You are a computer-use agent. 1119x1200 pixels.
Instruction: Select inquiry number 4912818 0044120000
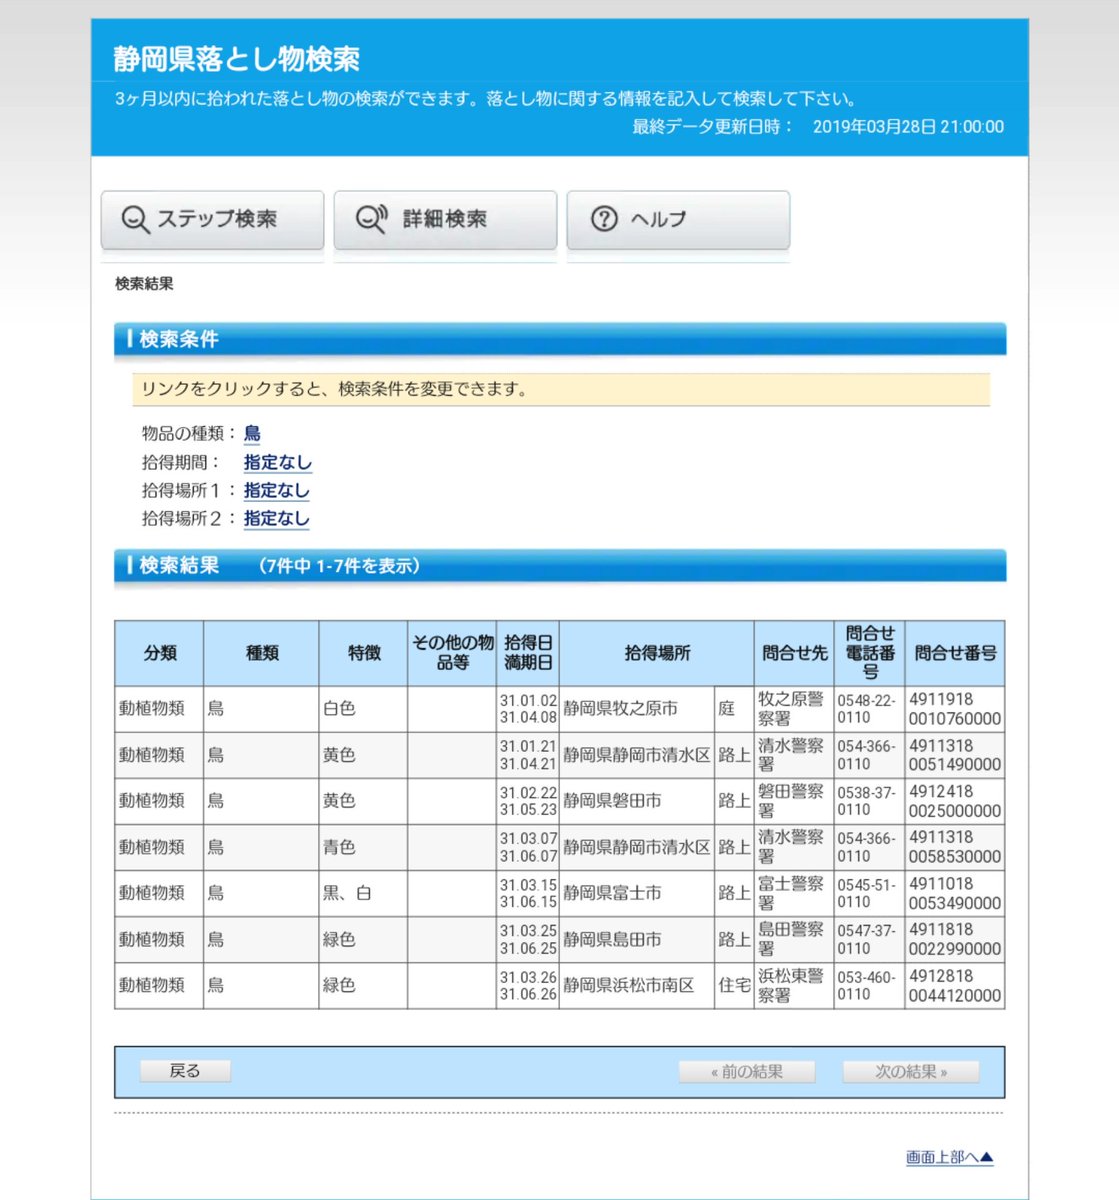click(955, 985)
